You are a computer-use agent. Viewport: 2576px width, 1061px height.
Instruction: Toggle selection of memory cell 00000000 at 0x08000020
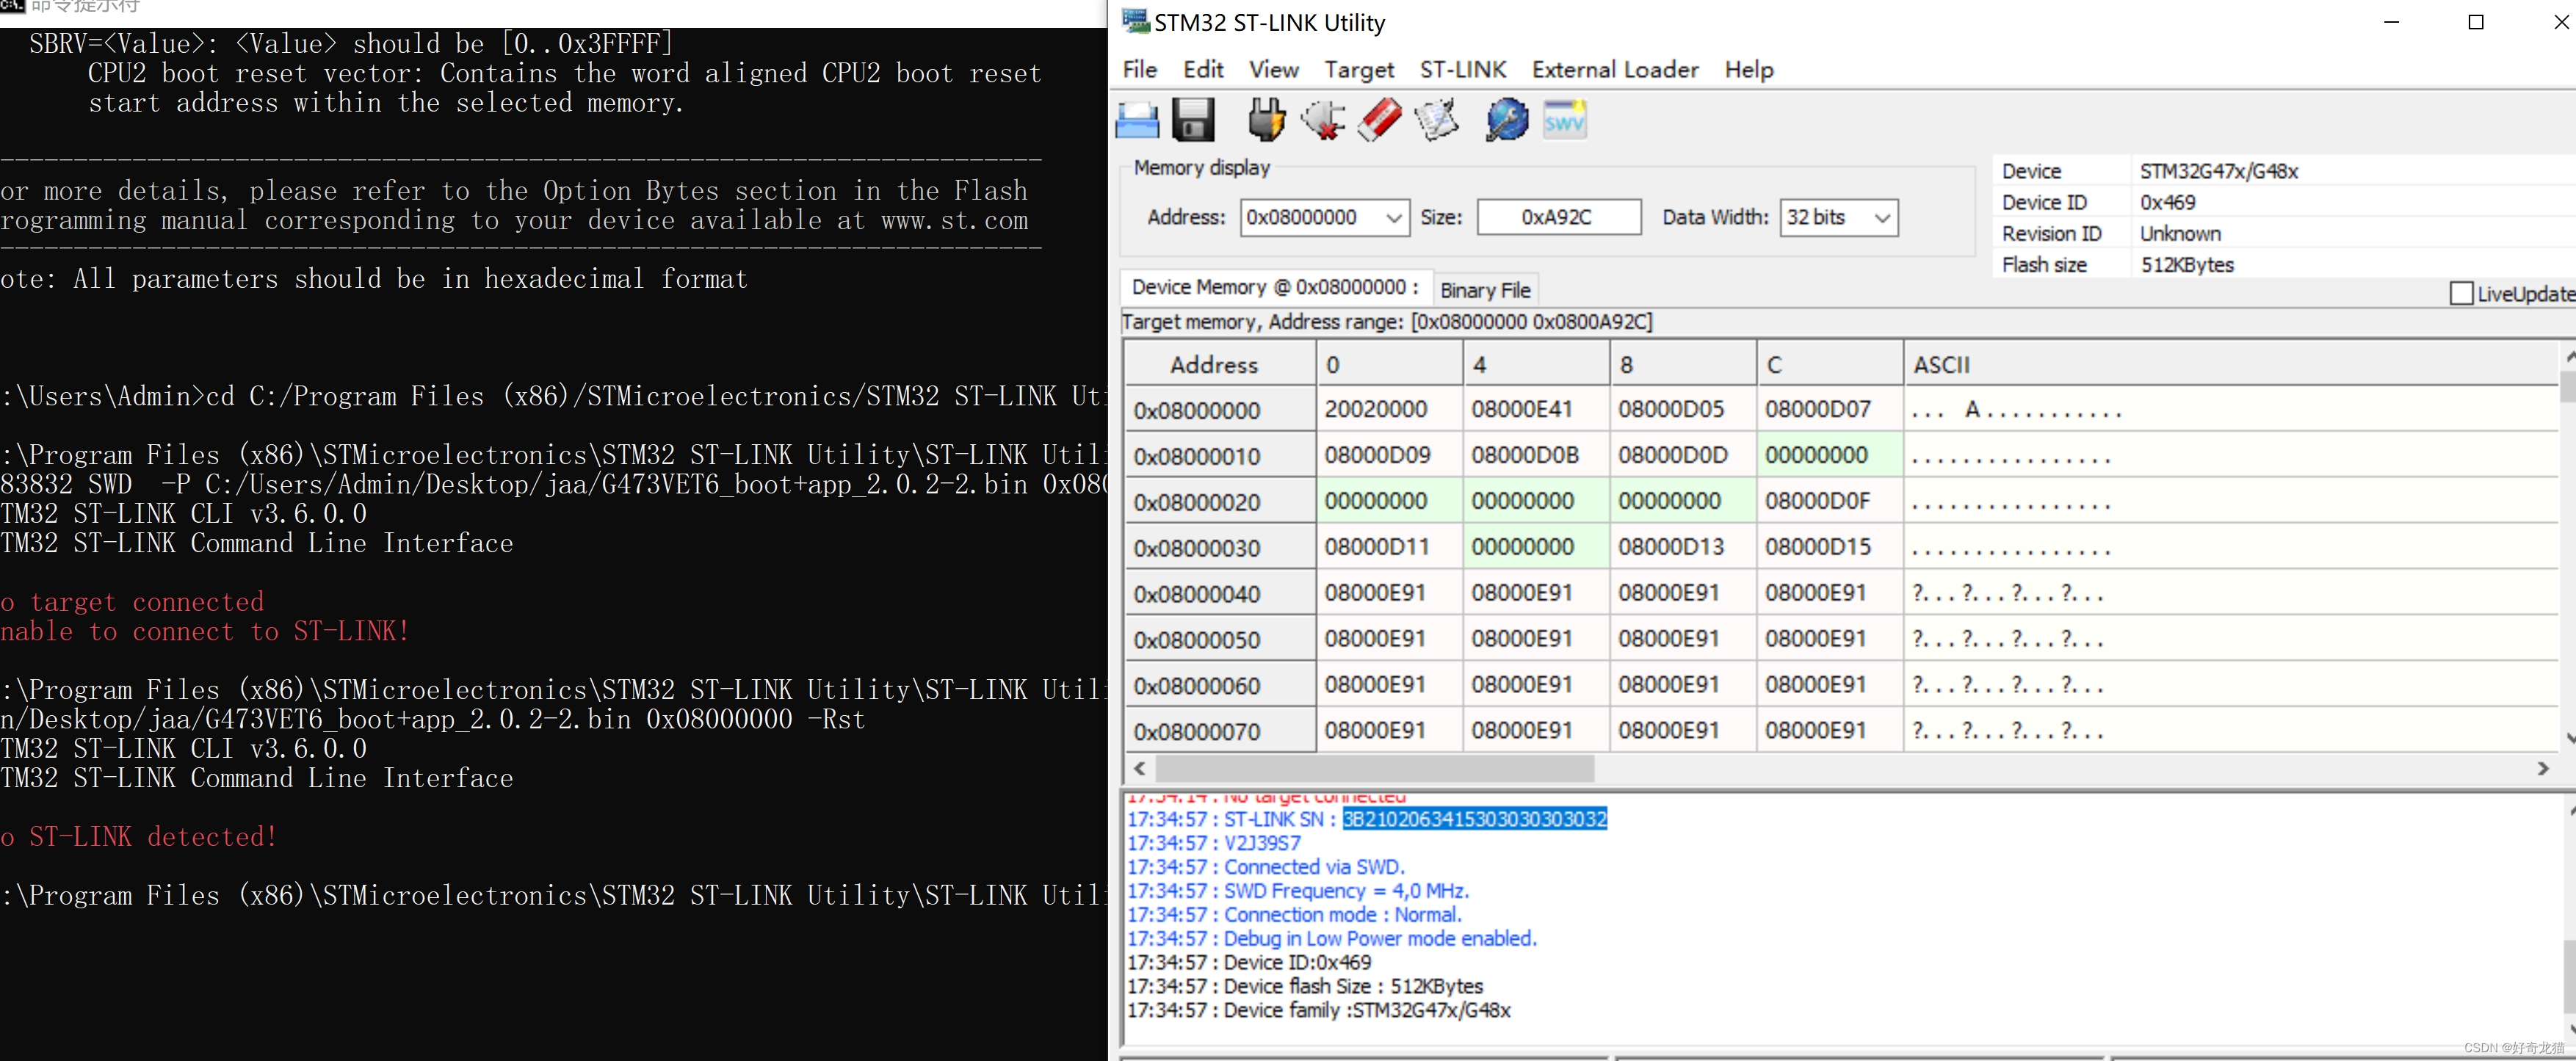click(1378, 500)
